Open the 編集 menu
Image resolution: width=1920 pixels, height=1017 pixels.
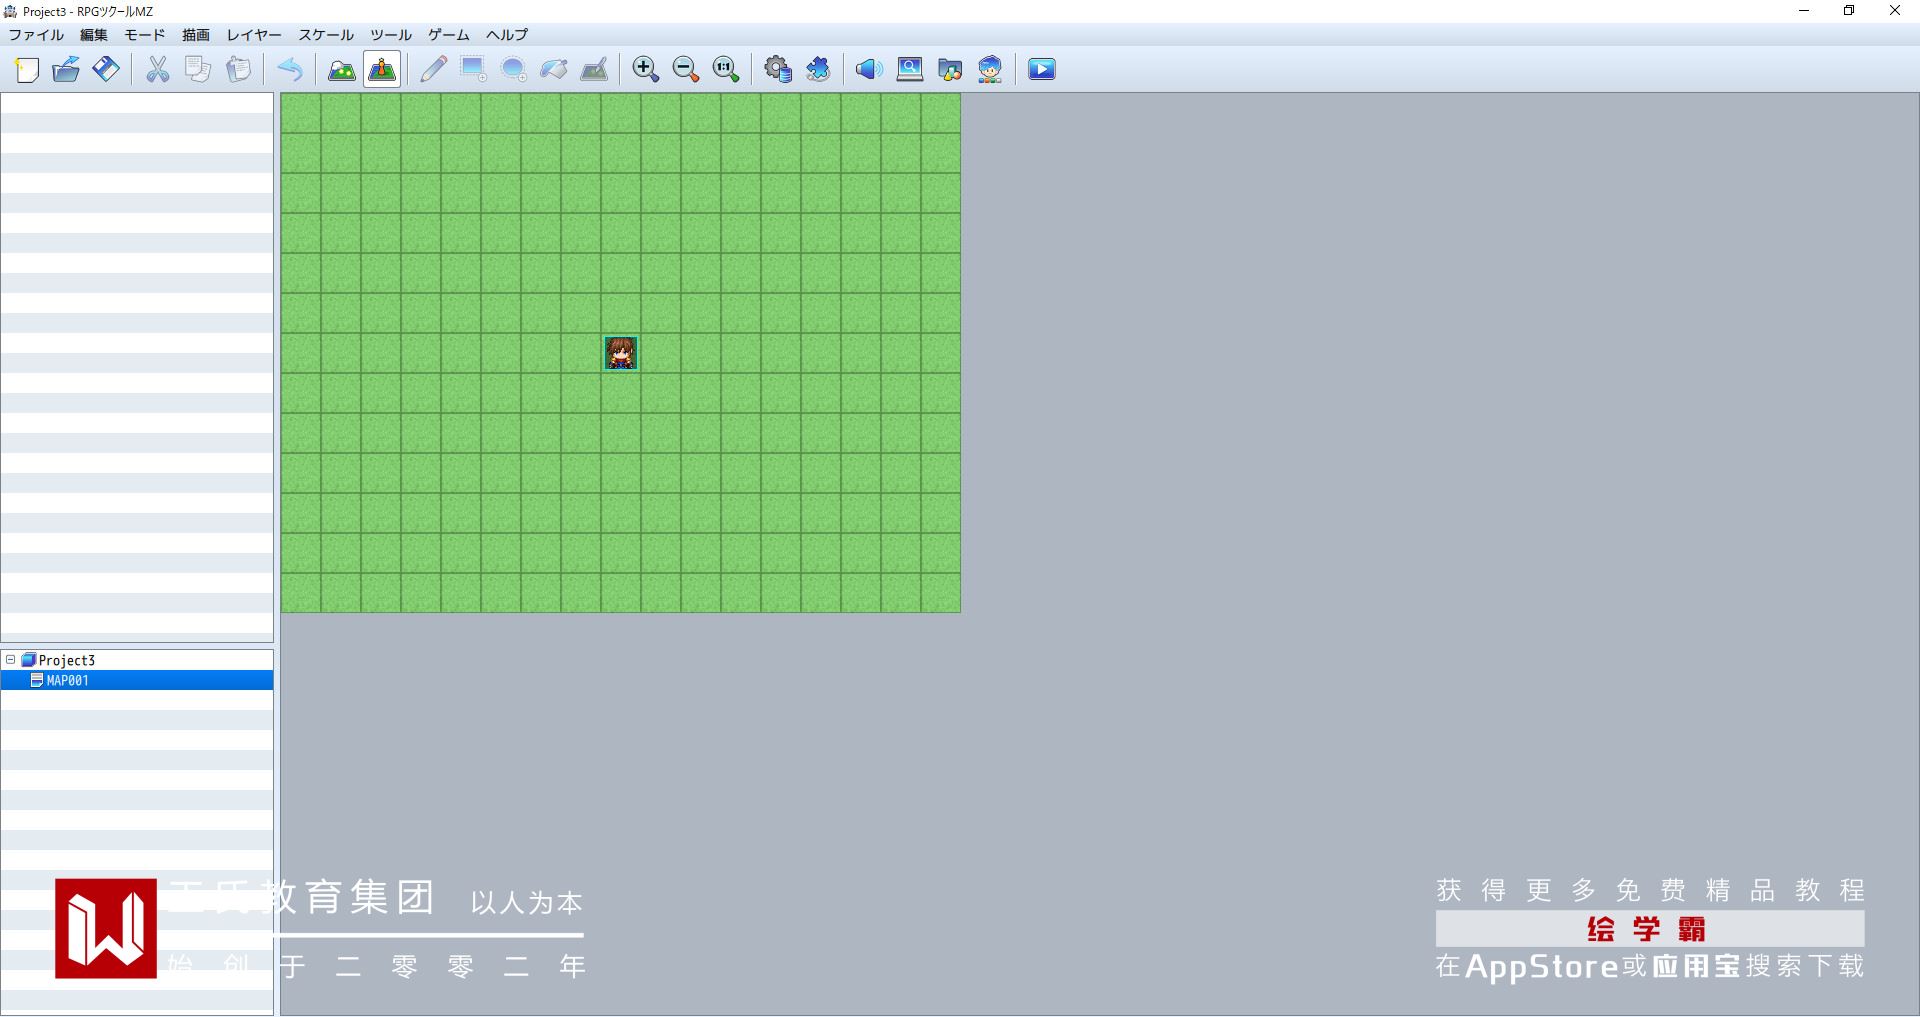tap(94, 35)
